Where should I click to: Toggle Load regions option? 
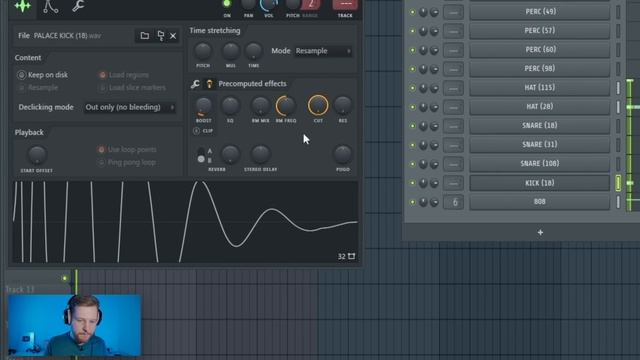tap(102, 75)
